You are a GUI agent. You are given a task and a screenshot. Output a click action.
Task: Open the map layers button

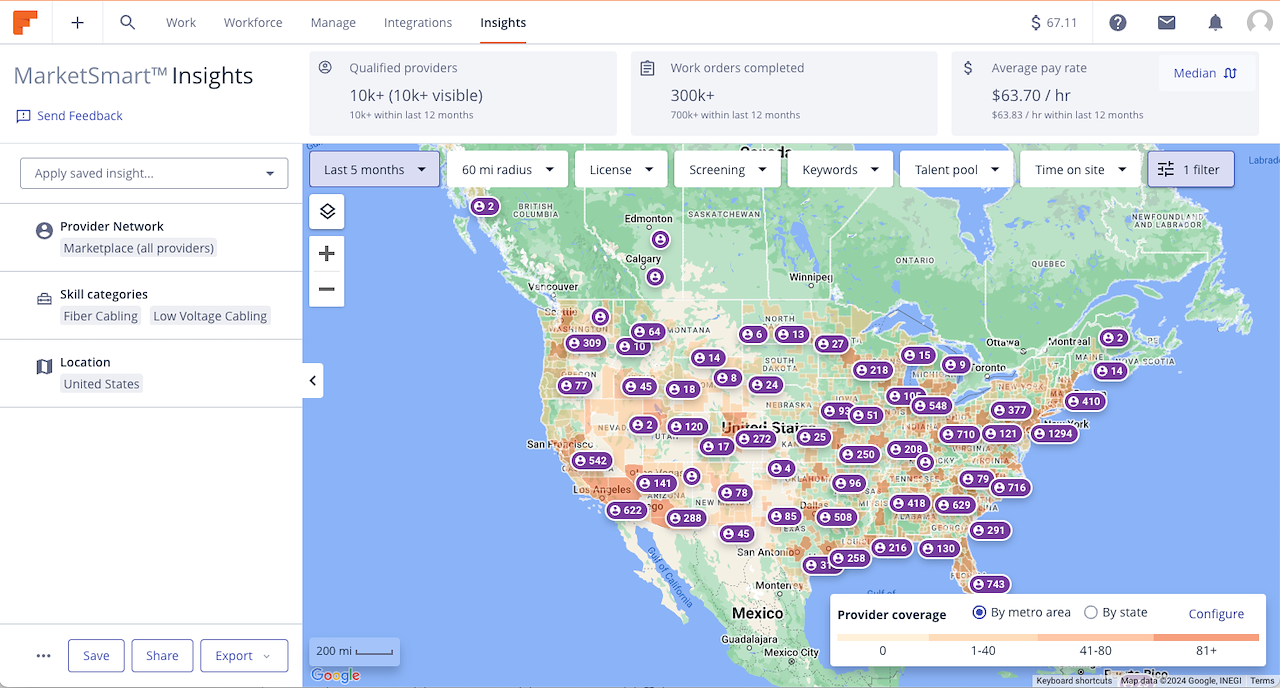327,211
